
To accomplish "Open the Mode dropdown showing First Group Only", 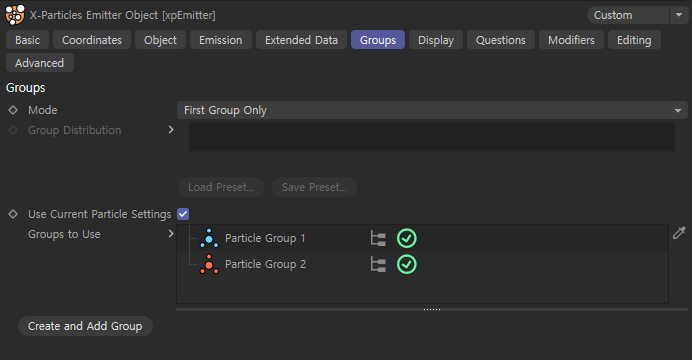I will click(432, 110).
